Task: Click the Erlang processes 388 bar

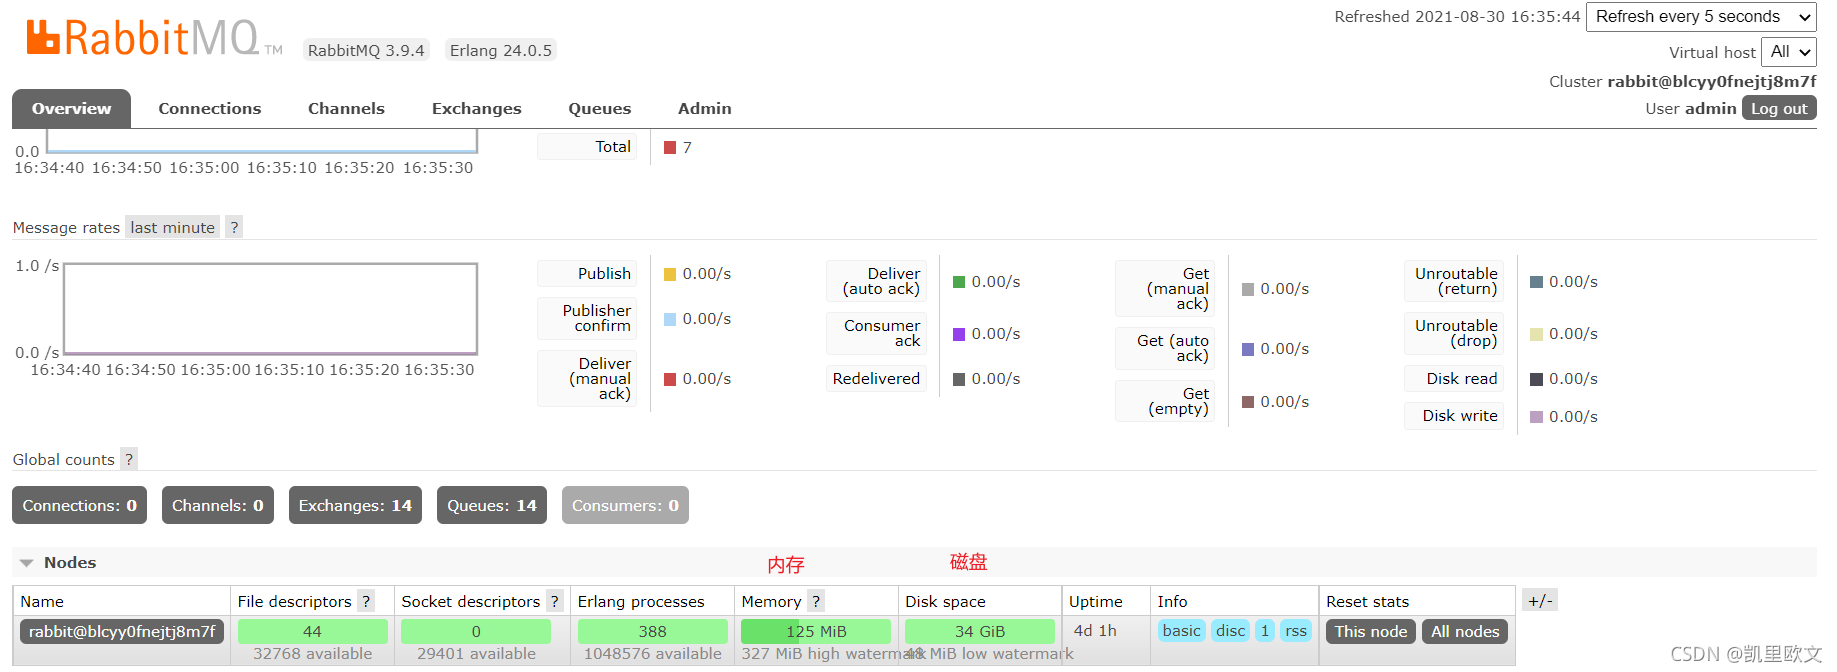Action: click(652, 631)
